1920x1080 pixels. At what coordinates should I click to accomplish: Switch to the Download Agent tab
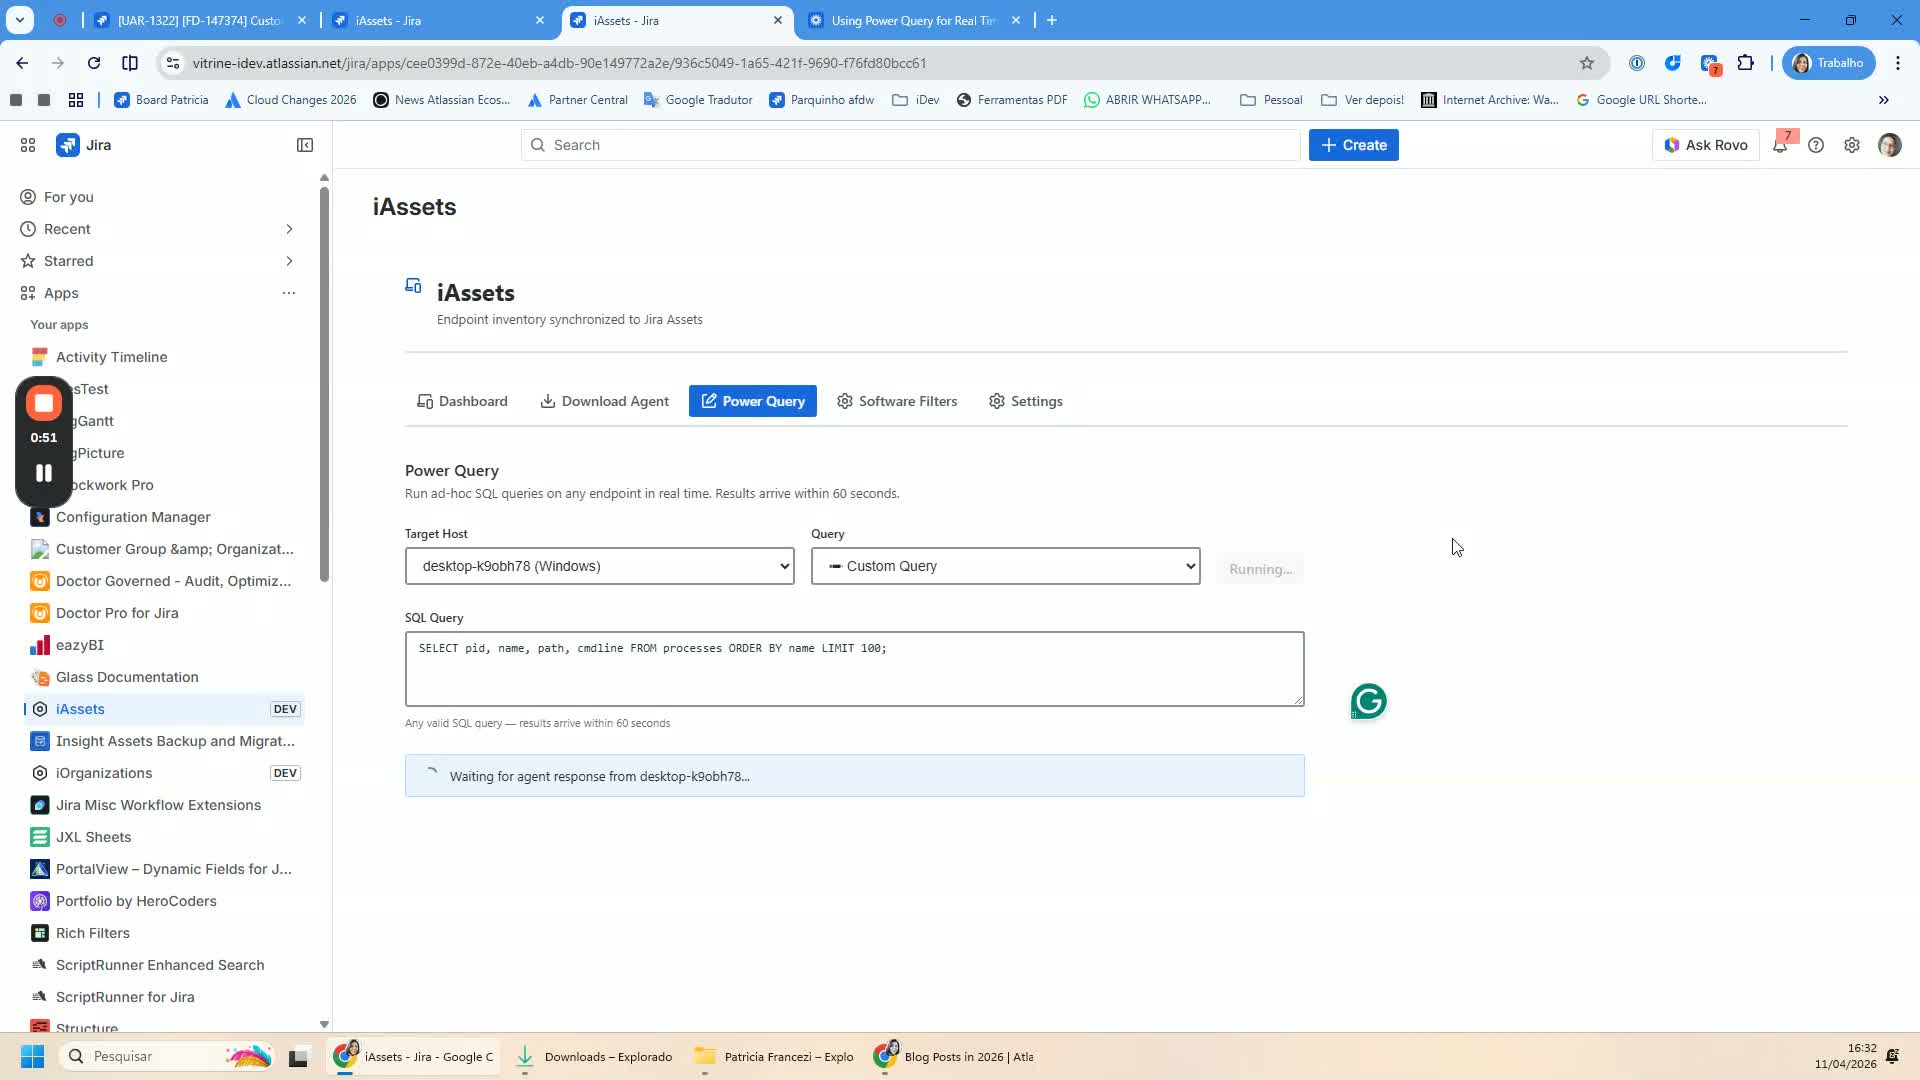tap(605, 401)
